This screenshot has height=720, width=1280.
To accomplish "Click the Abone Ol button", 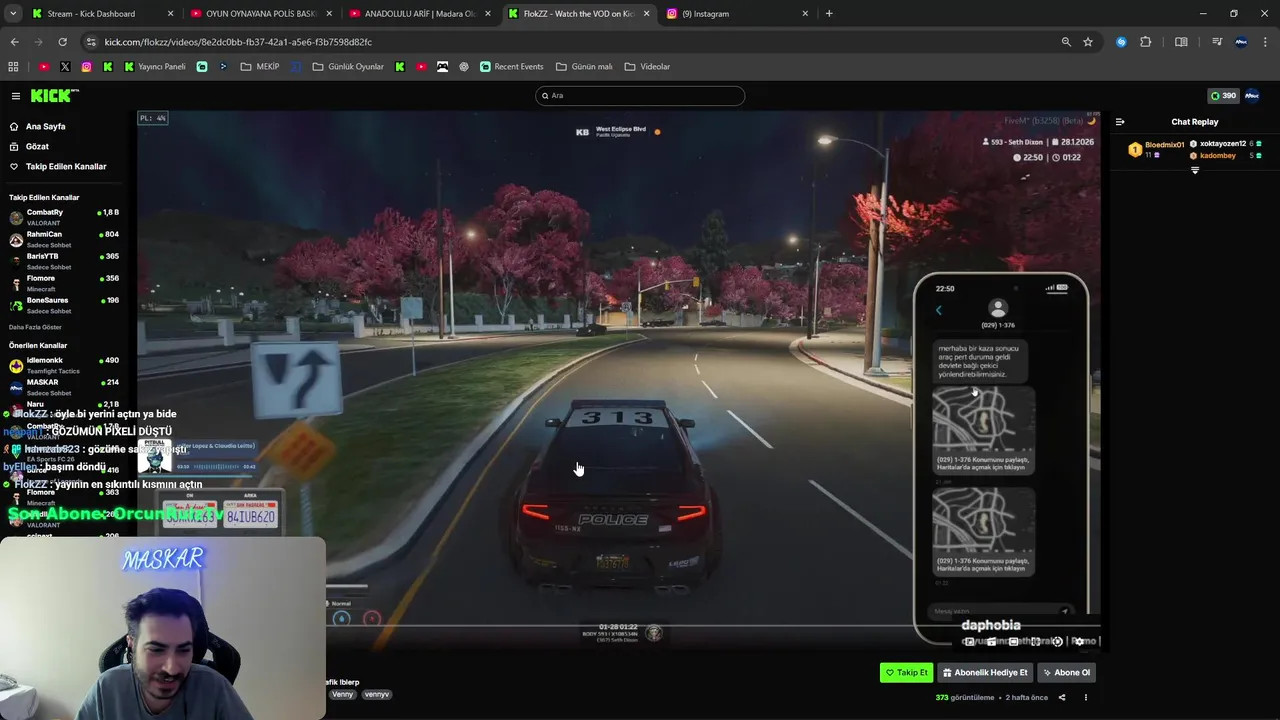I will [x=1066, y=673].
